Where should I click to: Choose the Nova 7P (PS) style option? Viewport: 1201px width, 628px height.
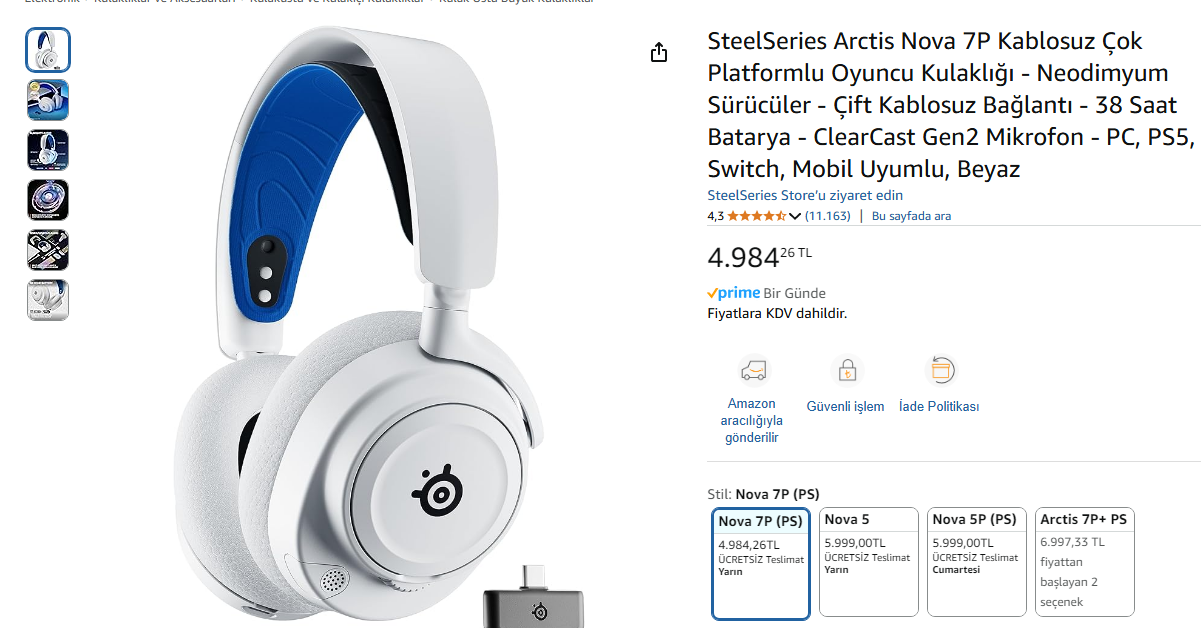[x=761, y=564]
